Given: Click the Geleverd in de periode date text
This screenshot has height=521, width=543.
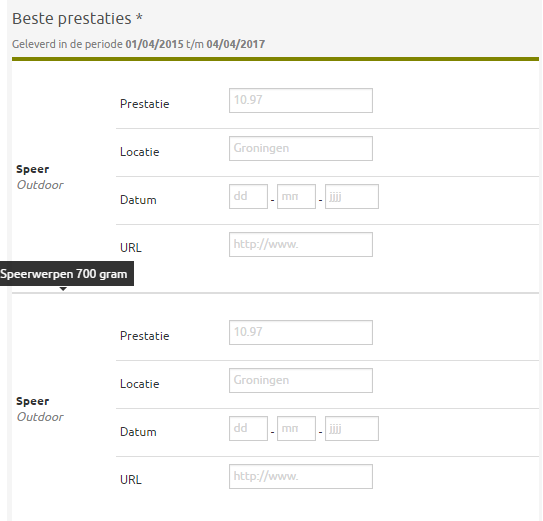Looking at the screenshot, I should point(139,44).
